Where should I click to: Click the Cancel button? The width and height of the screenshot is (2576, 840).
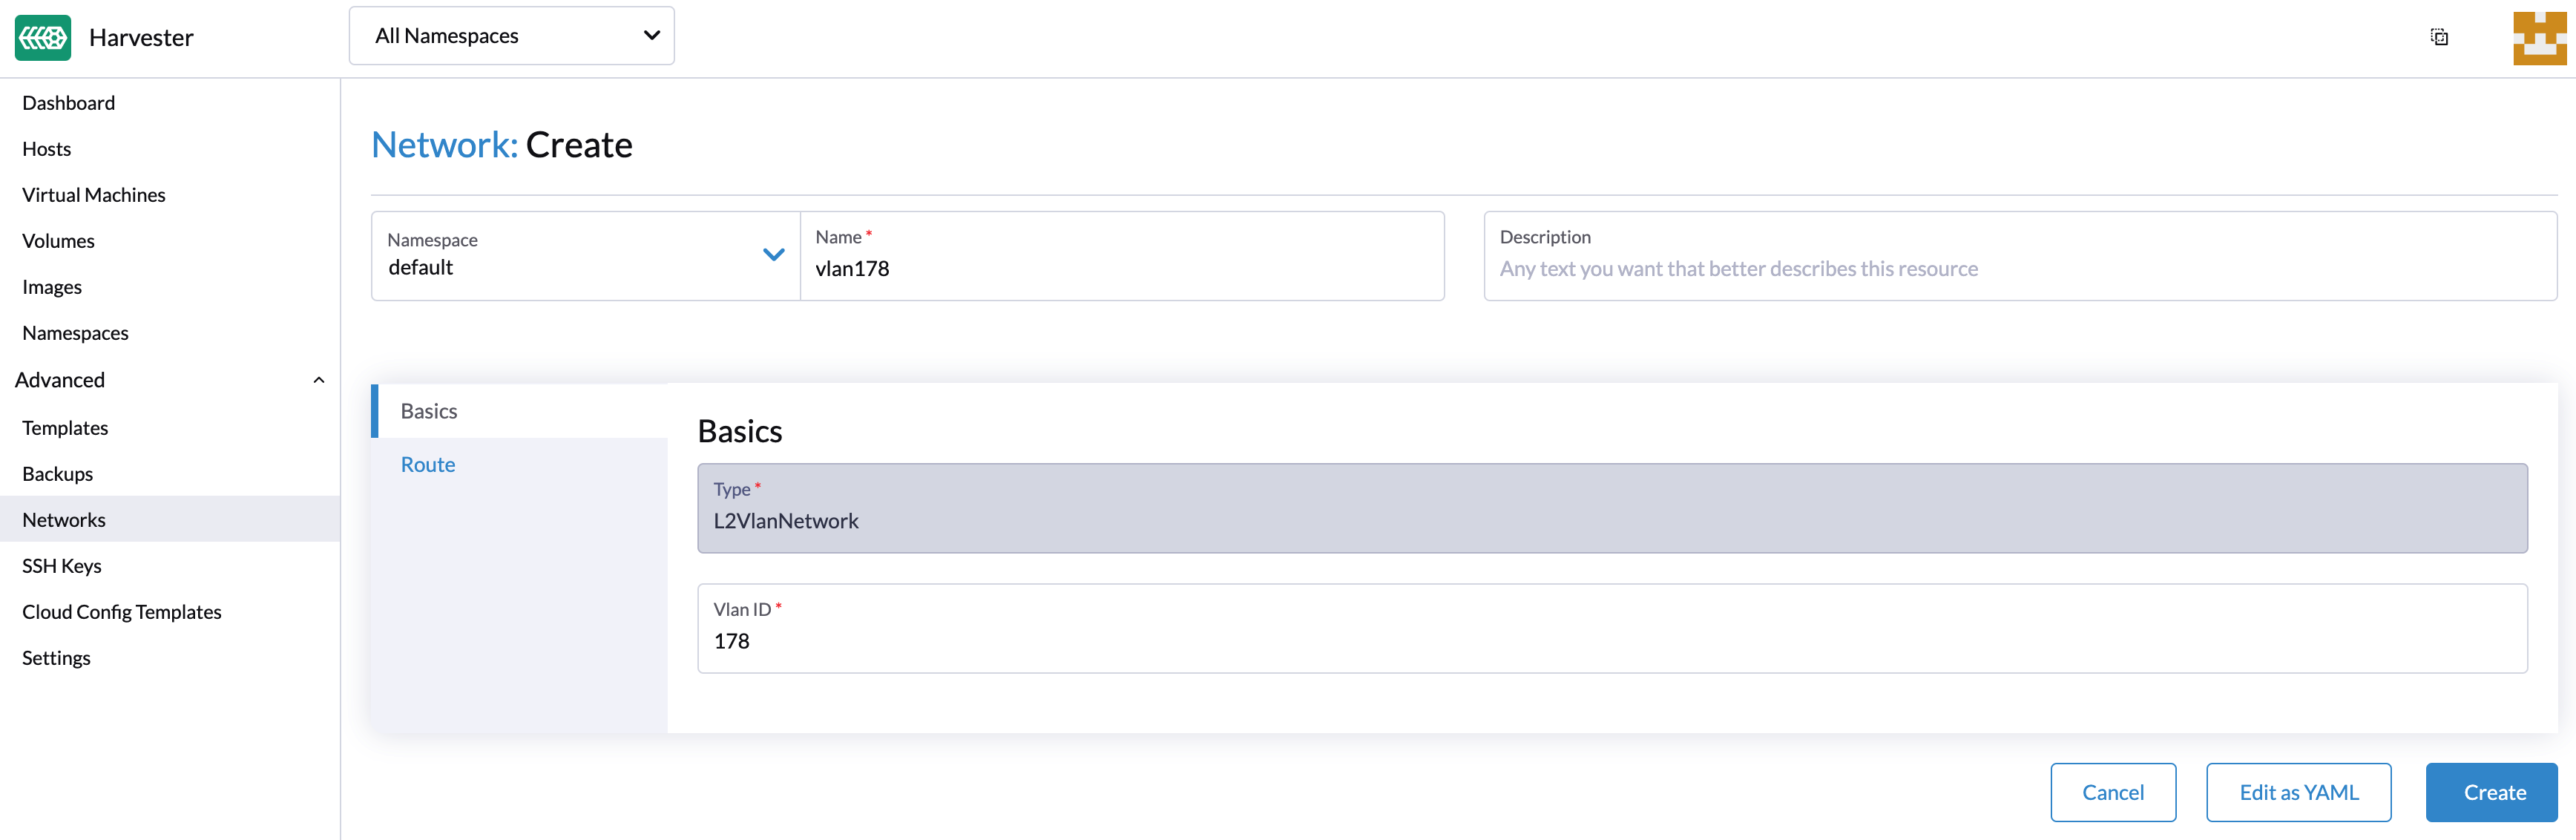(x=2112, y=792)
